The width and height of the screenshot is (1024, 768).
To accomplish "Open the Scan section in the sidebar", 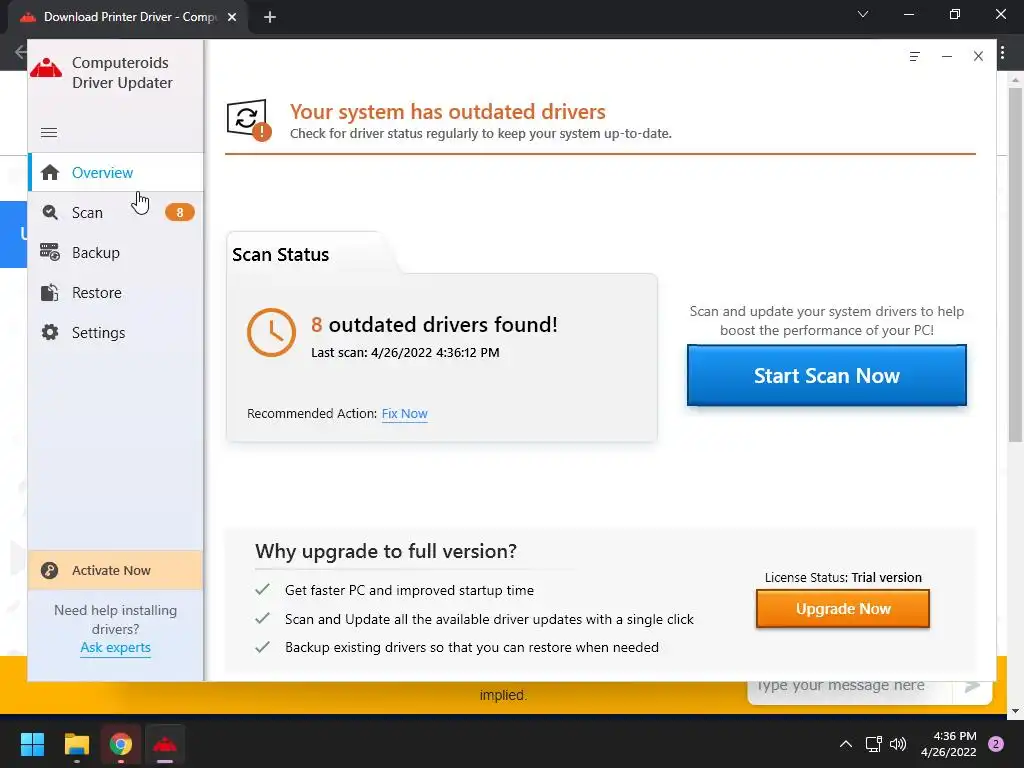I will click(116, 212).
